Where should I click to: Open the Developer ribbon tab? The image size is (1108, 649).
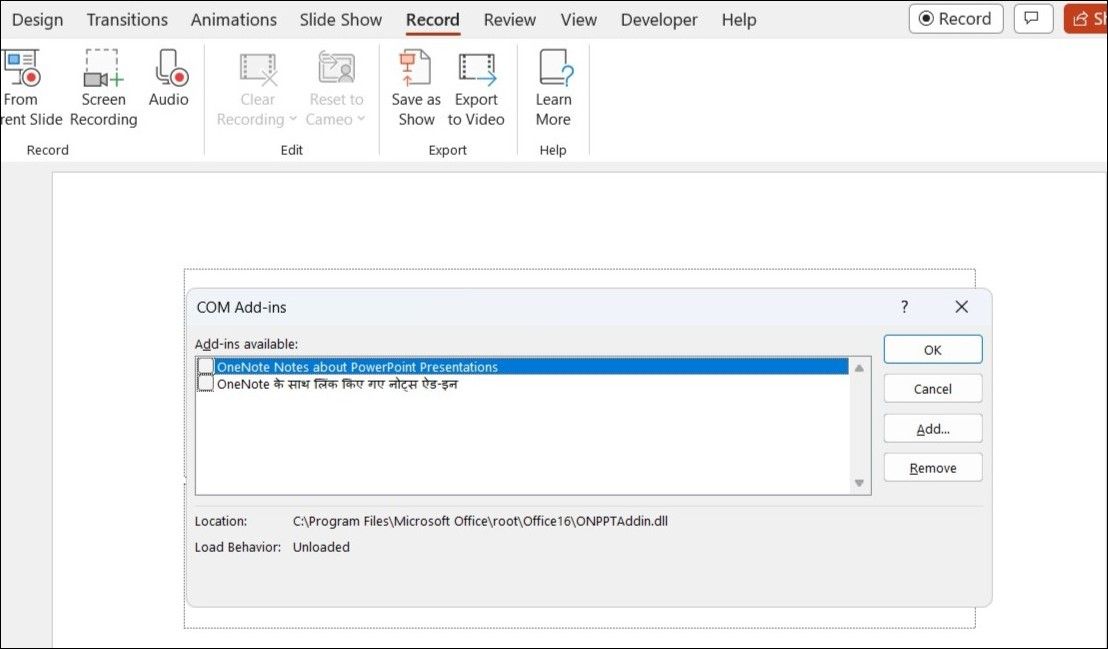tap(658, 19)
